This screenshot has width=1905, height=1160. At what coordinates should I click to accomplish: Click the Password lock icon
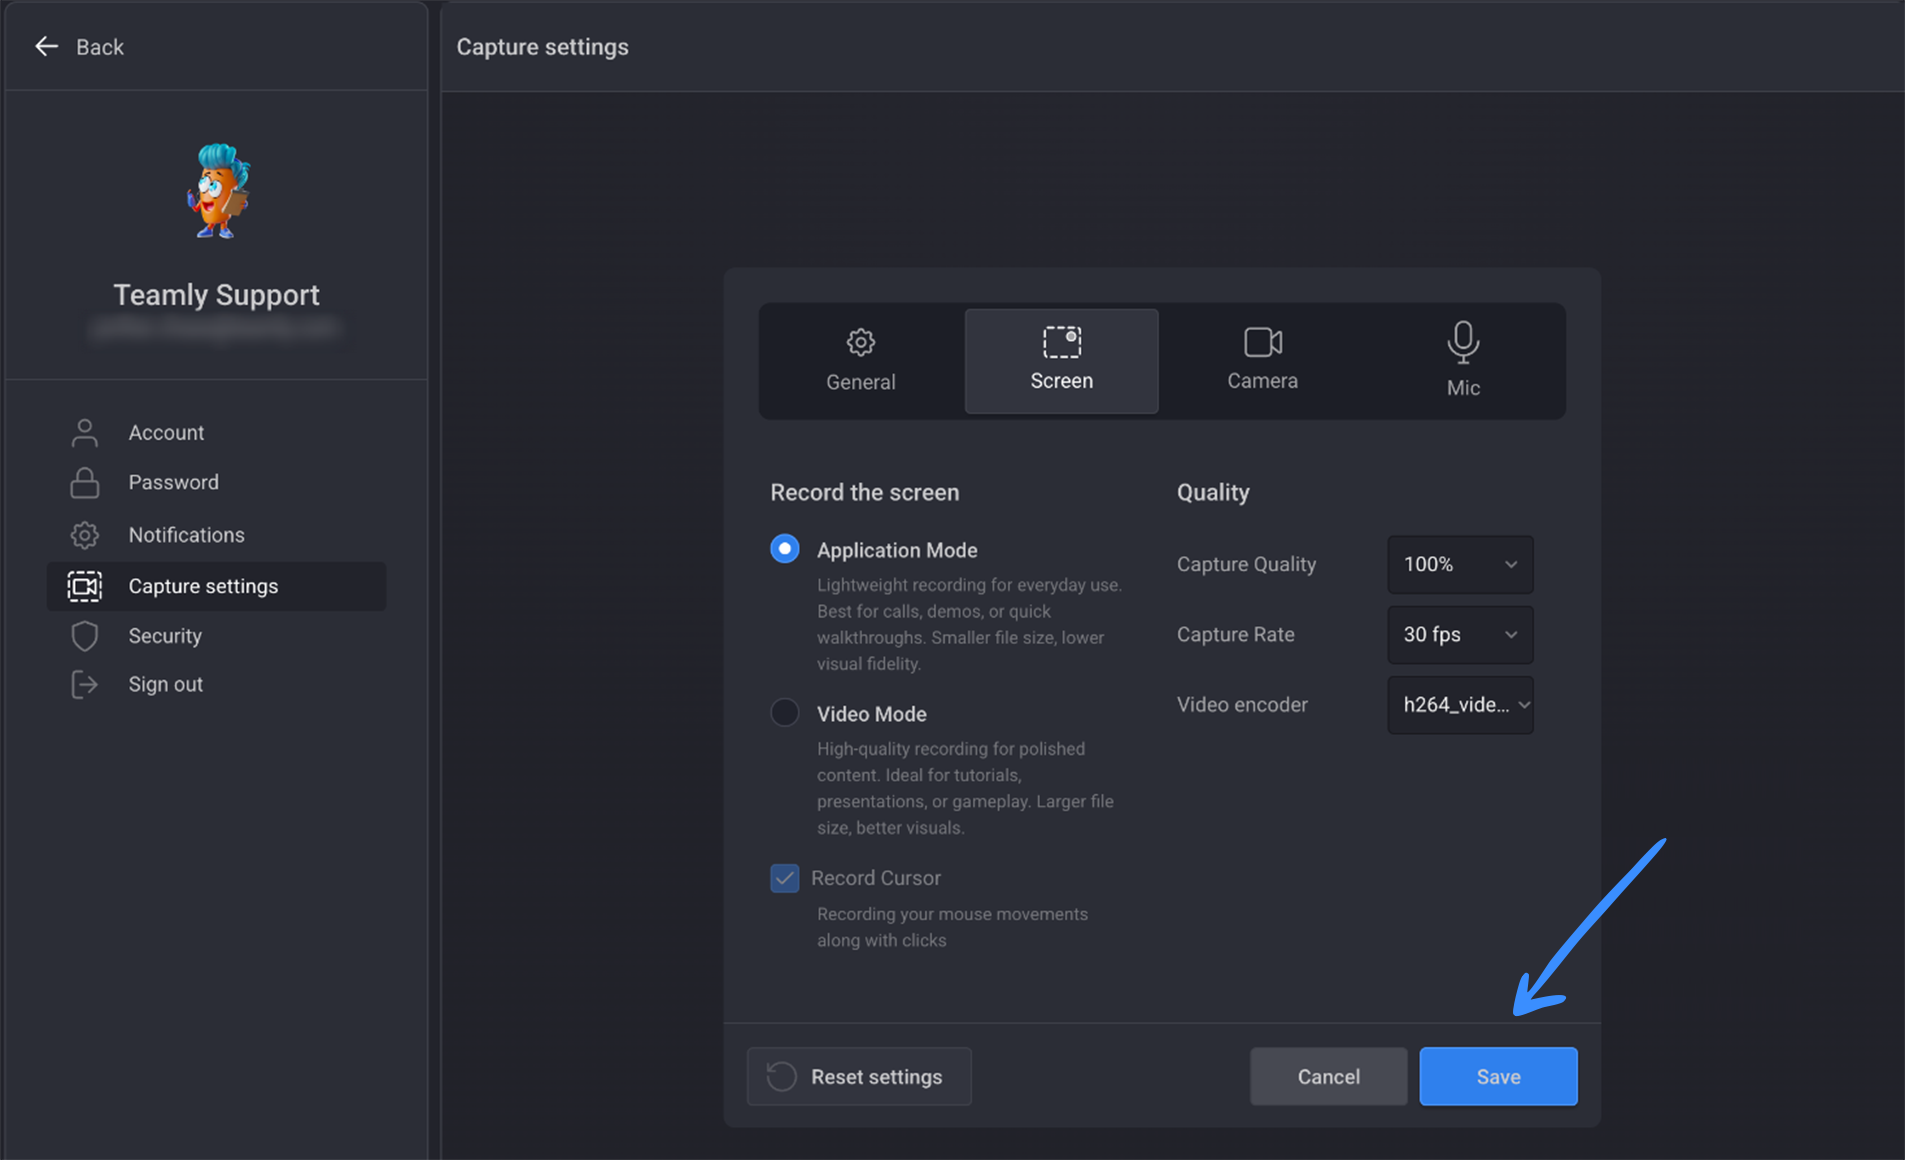pyautogui.click(x=85, y=482)
